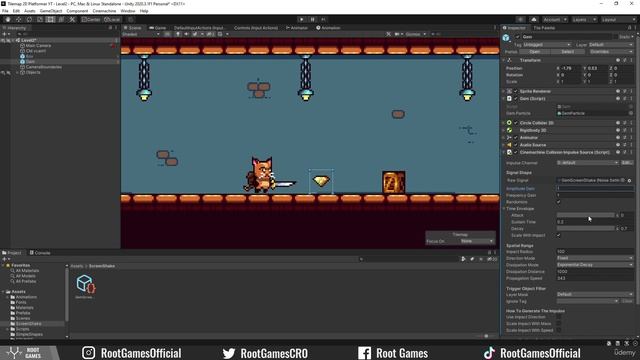This screenshot has height=360, width=640.
Task: Open the Layer Default dropdown
Action: (611, 44)
